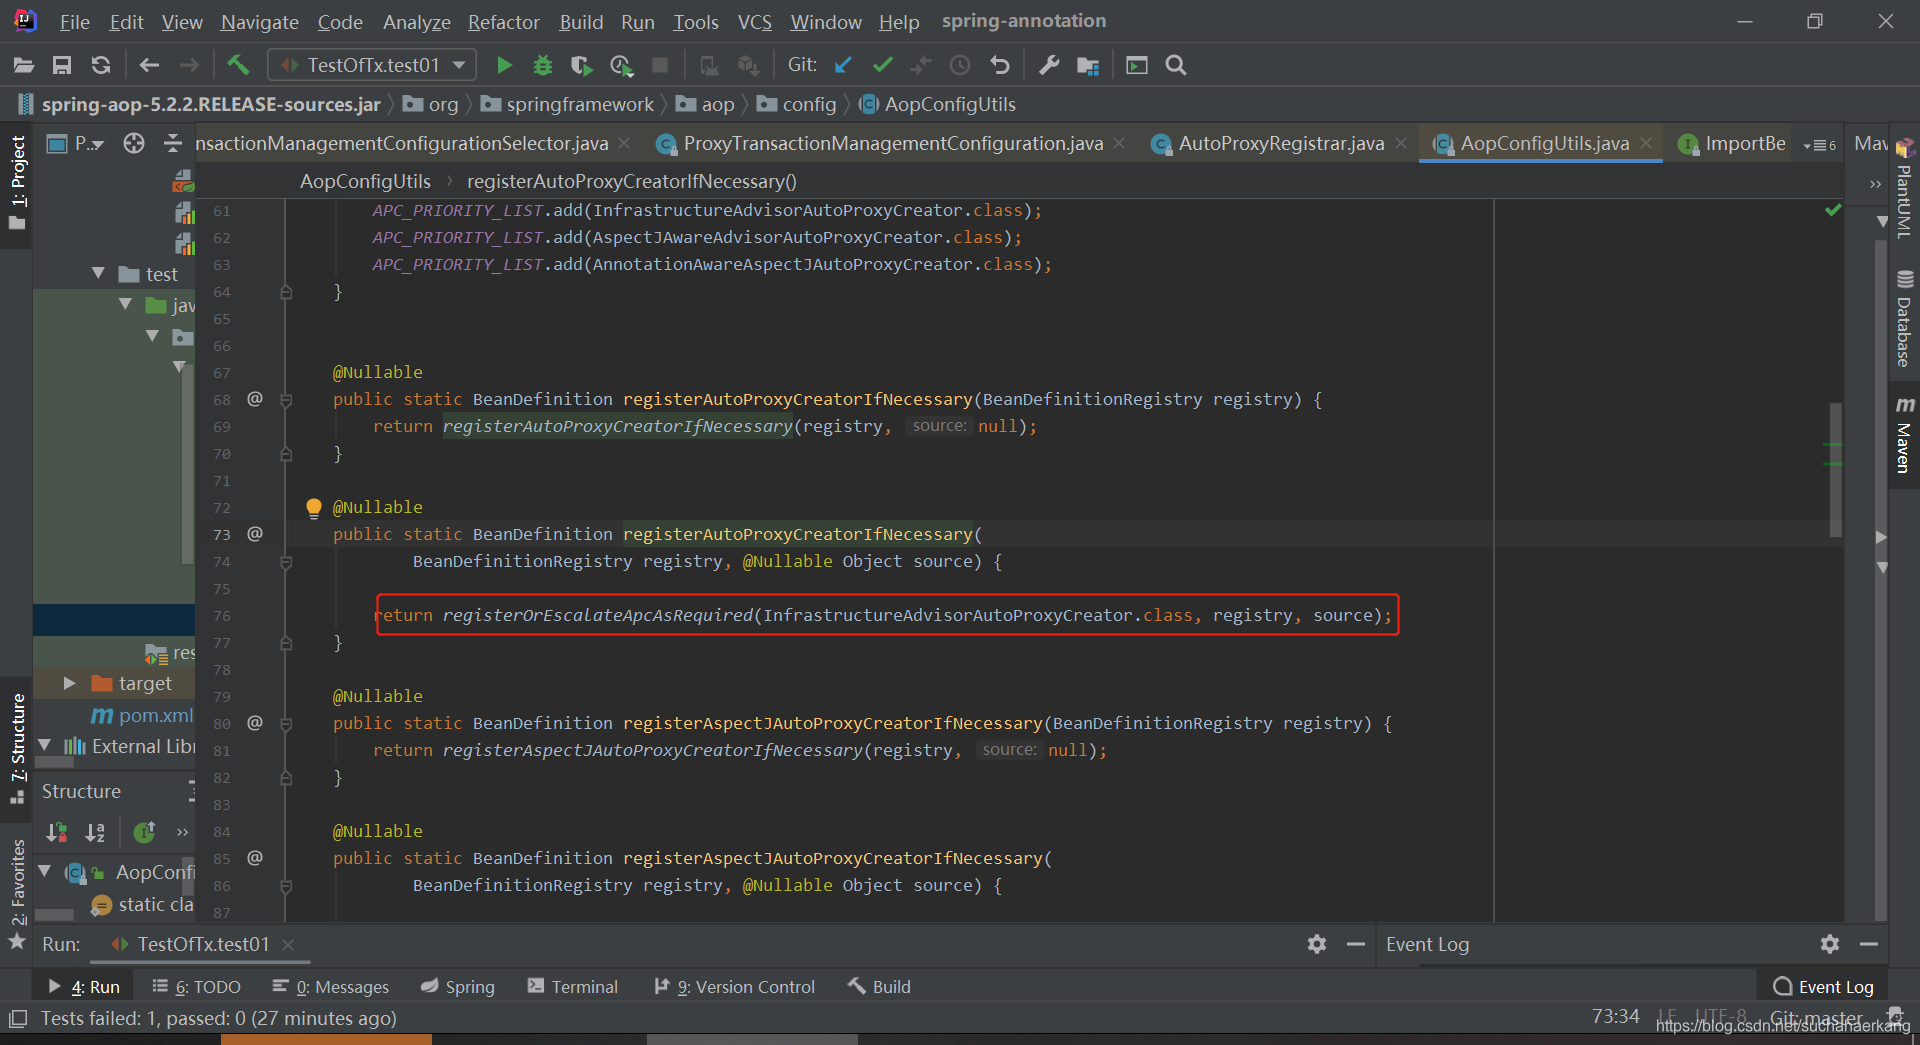
Task: Click the Git update project arrow
Action: pyautogui.click(x=843, y=65)
